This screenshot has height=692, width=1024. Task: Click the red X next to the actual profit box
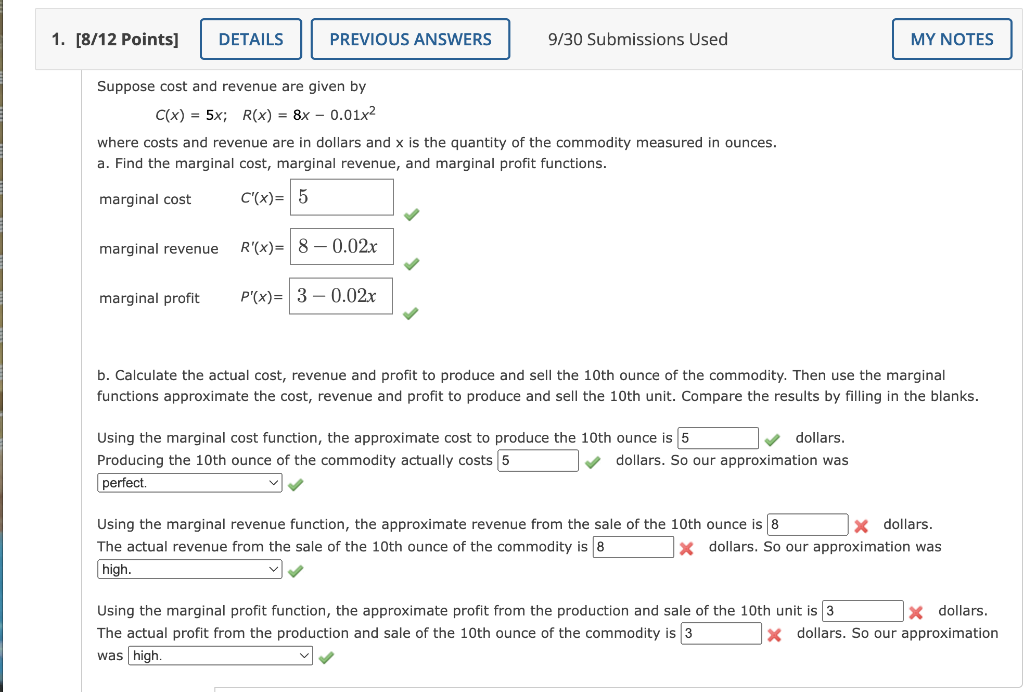point(774,633)
